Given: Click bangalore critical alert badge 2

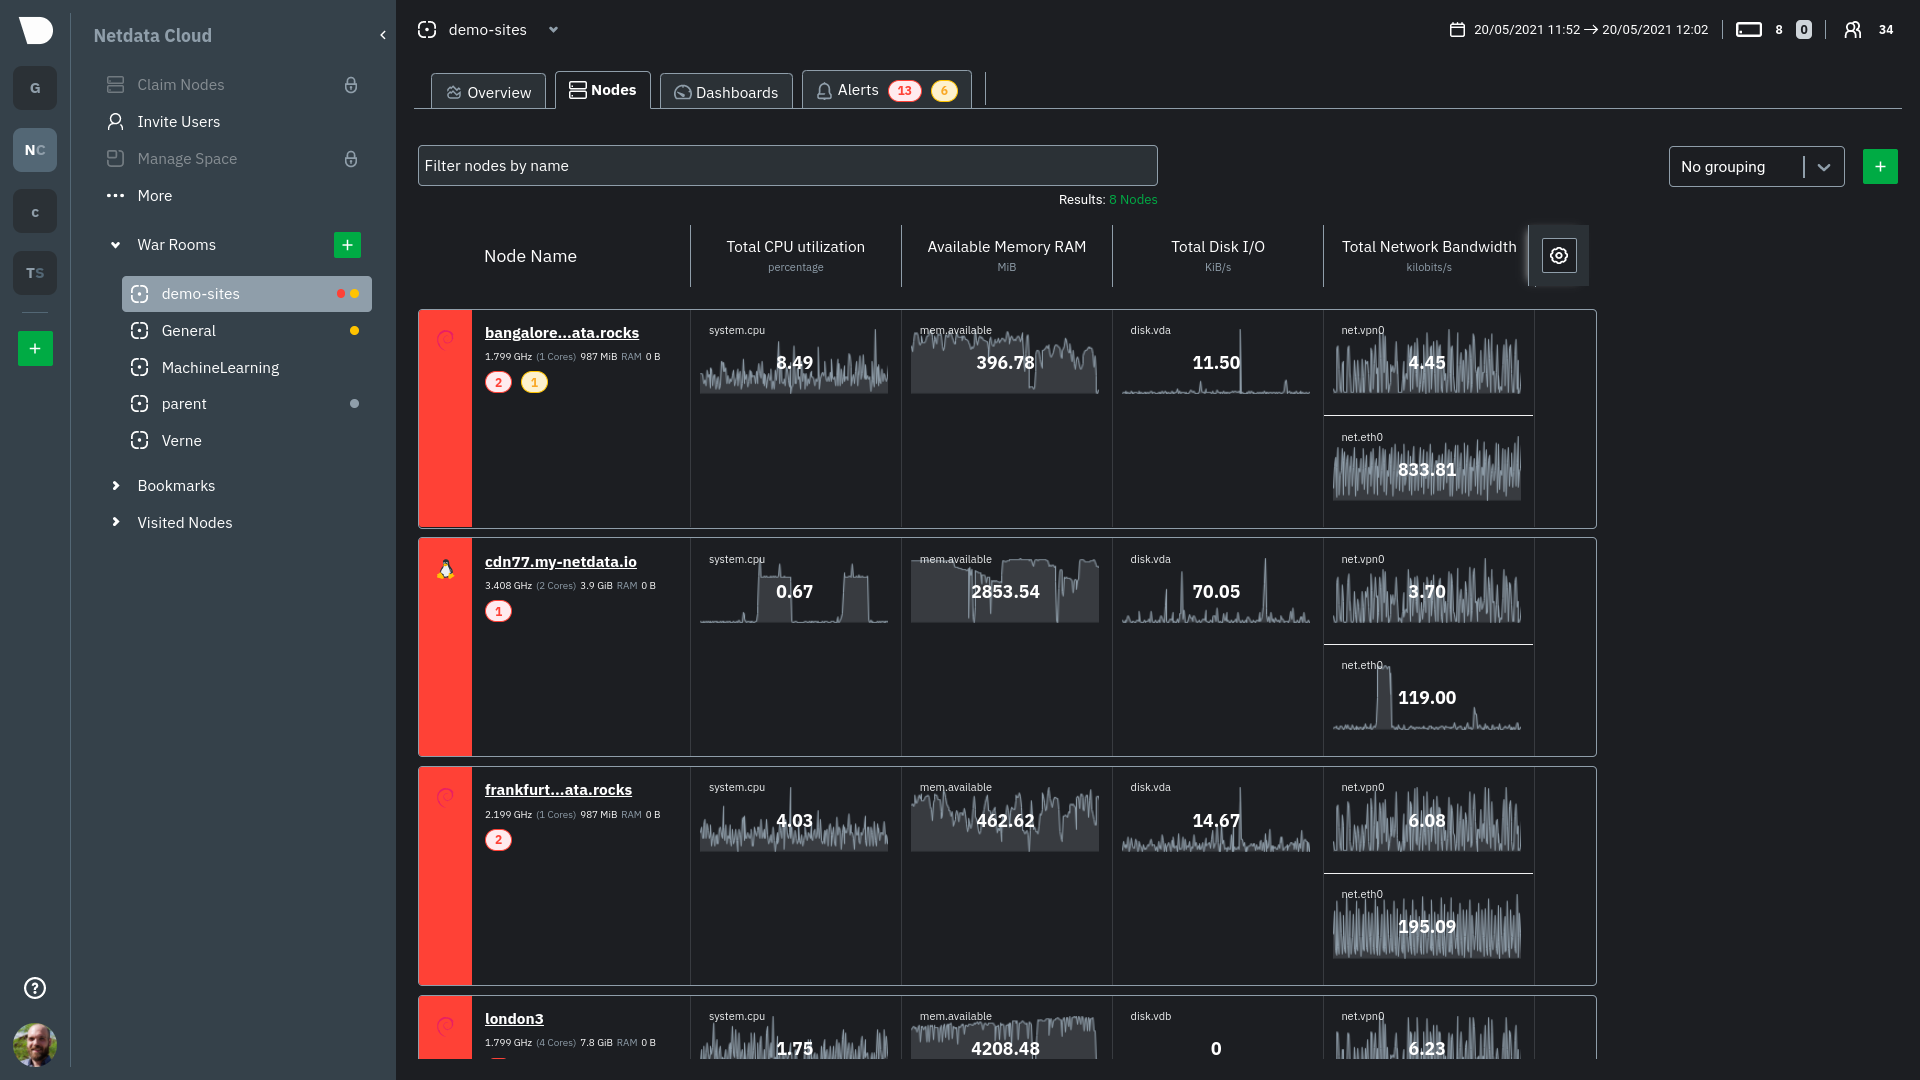Looking at the screenshot, I should [x=499, y=382].
